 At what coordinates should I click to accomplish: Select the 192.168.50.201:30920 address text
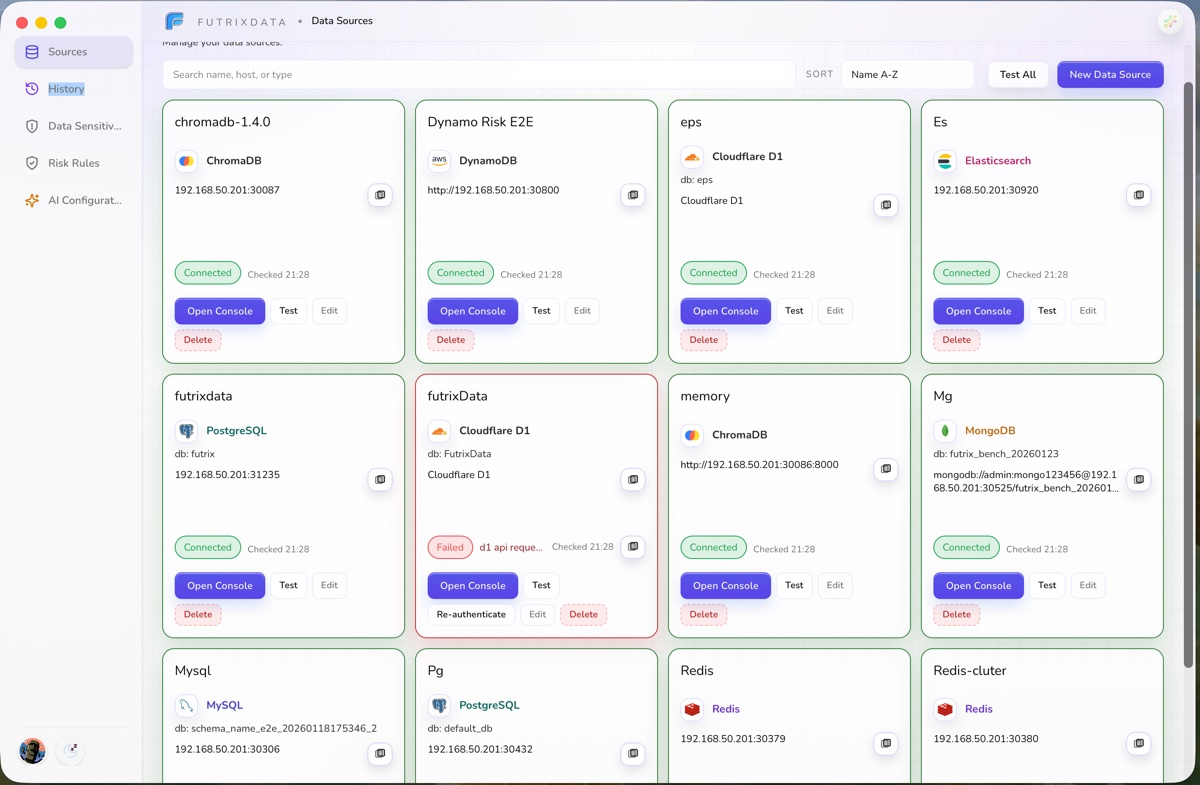tap(986, 190)
